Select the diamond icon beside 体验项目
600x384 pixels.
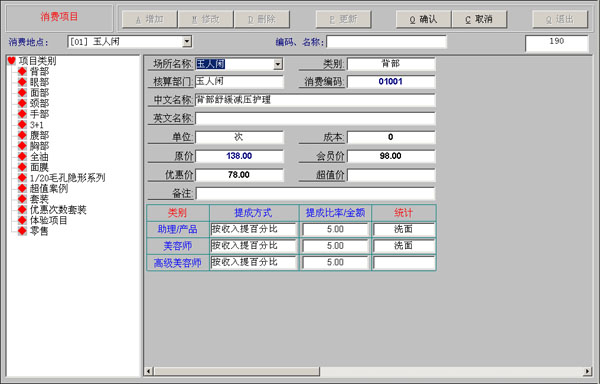(23, 220)
